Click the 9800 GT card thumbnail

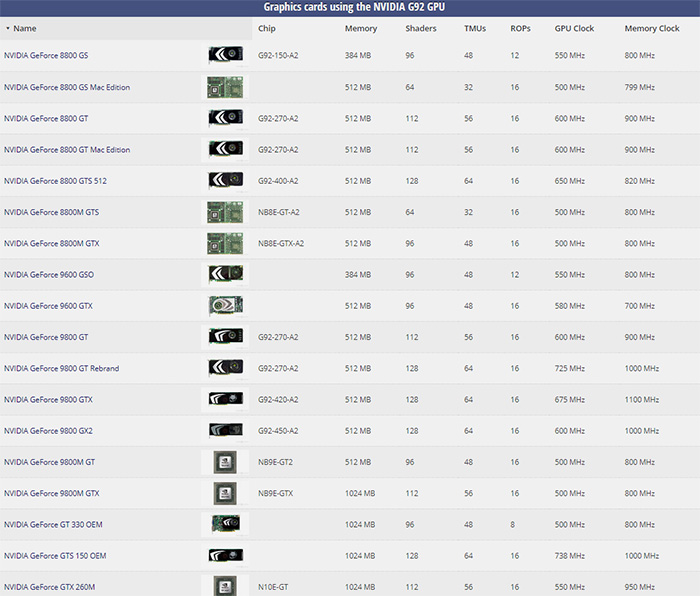click(226, 336)
